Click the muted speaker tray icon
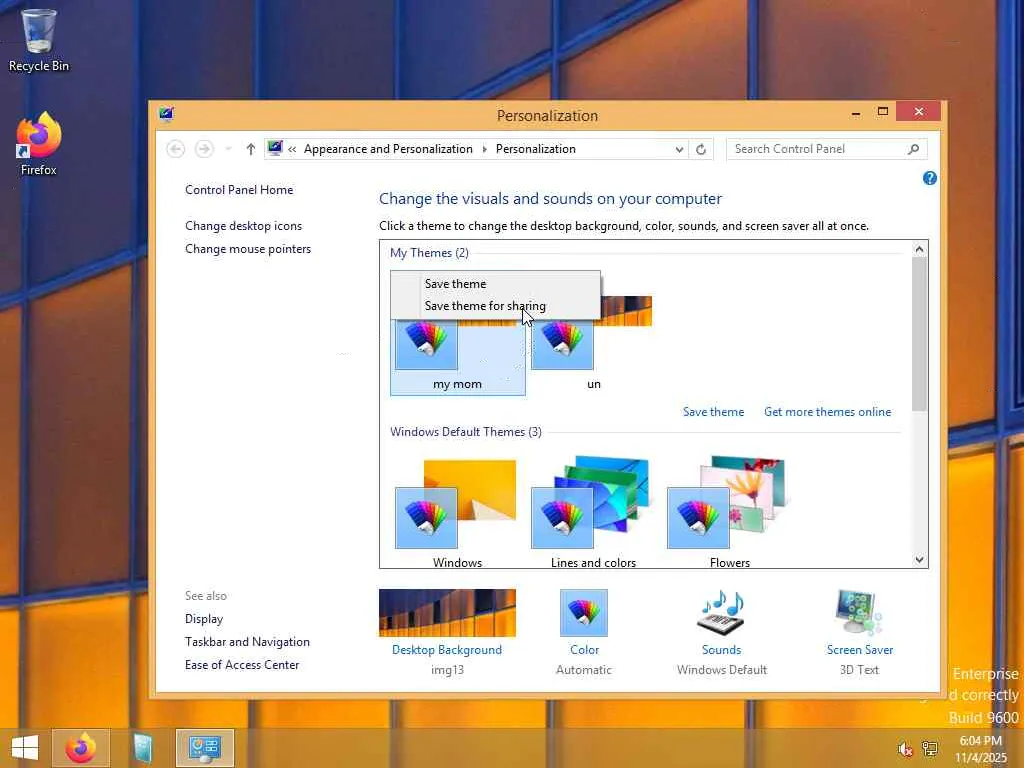Viewport: 1024px width, 768px height. pyautogui.click(x=905, y=748)
